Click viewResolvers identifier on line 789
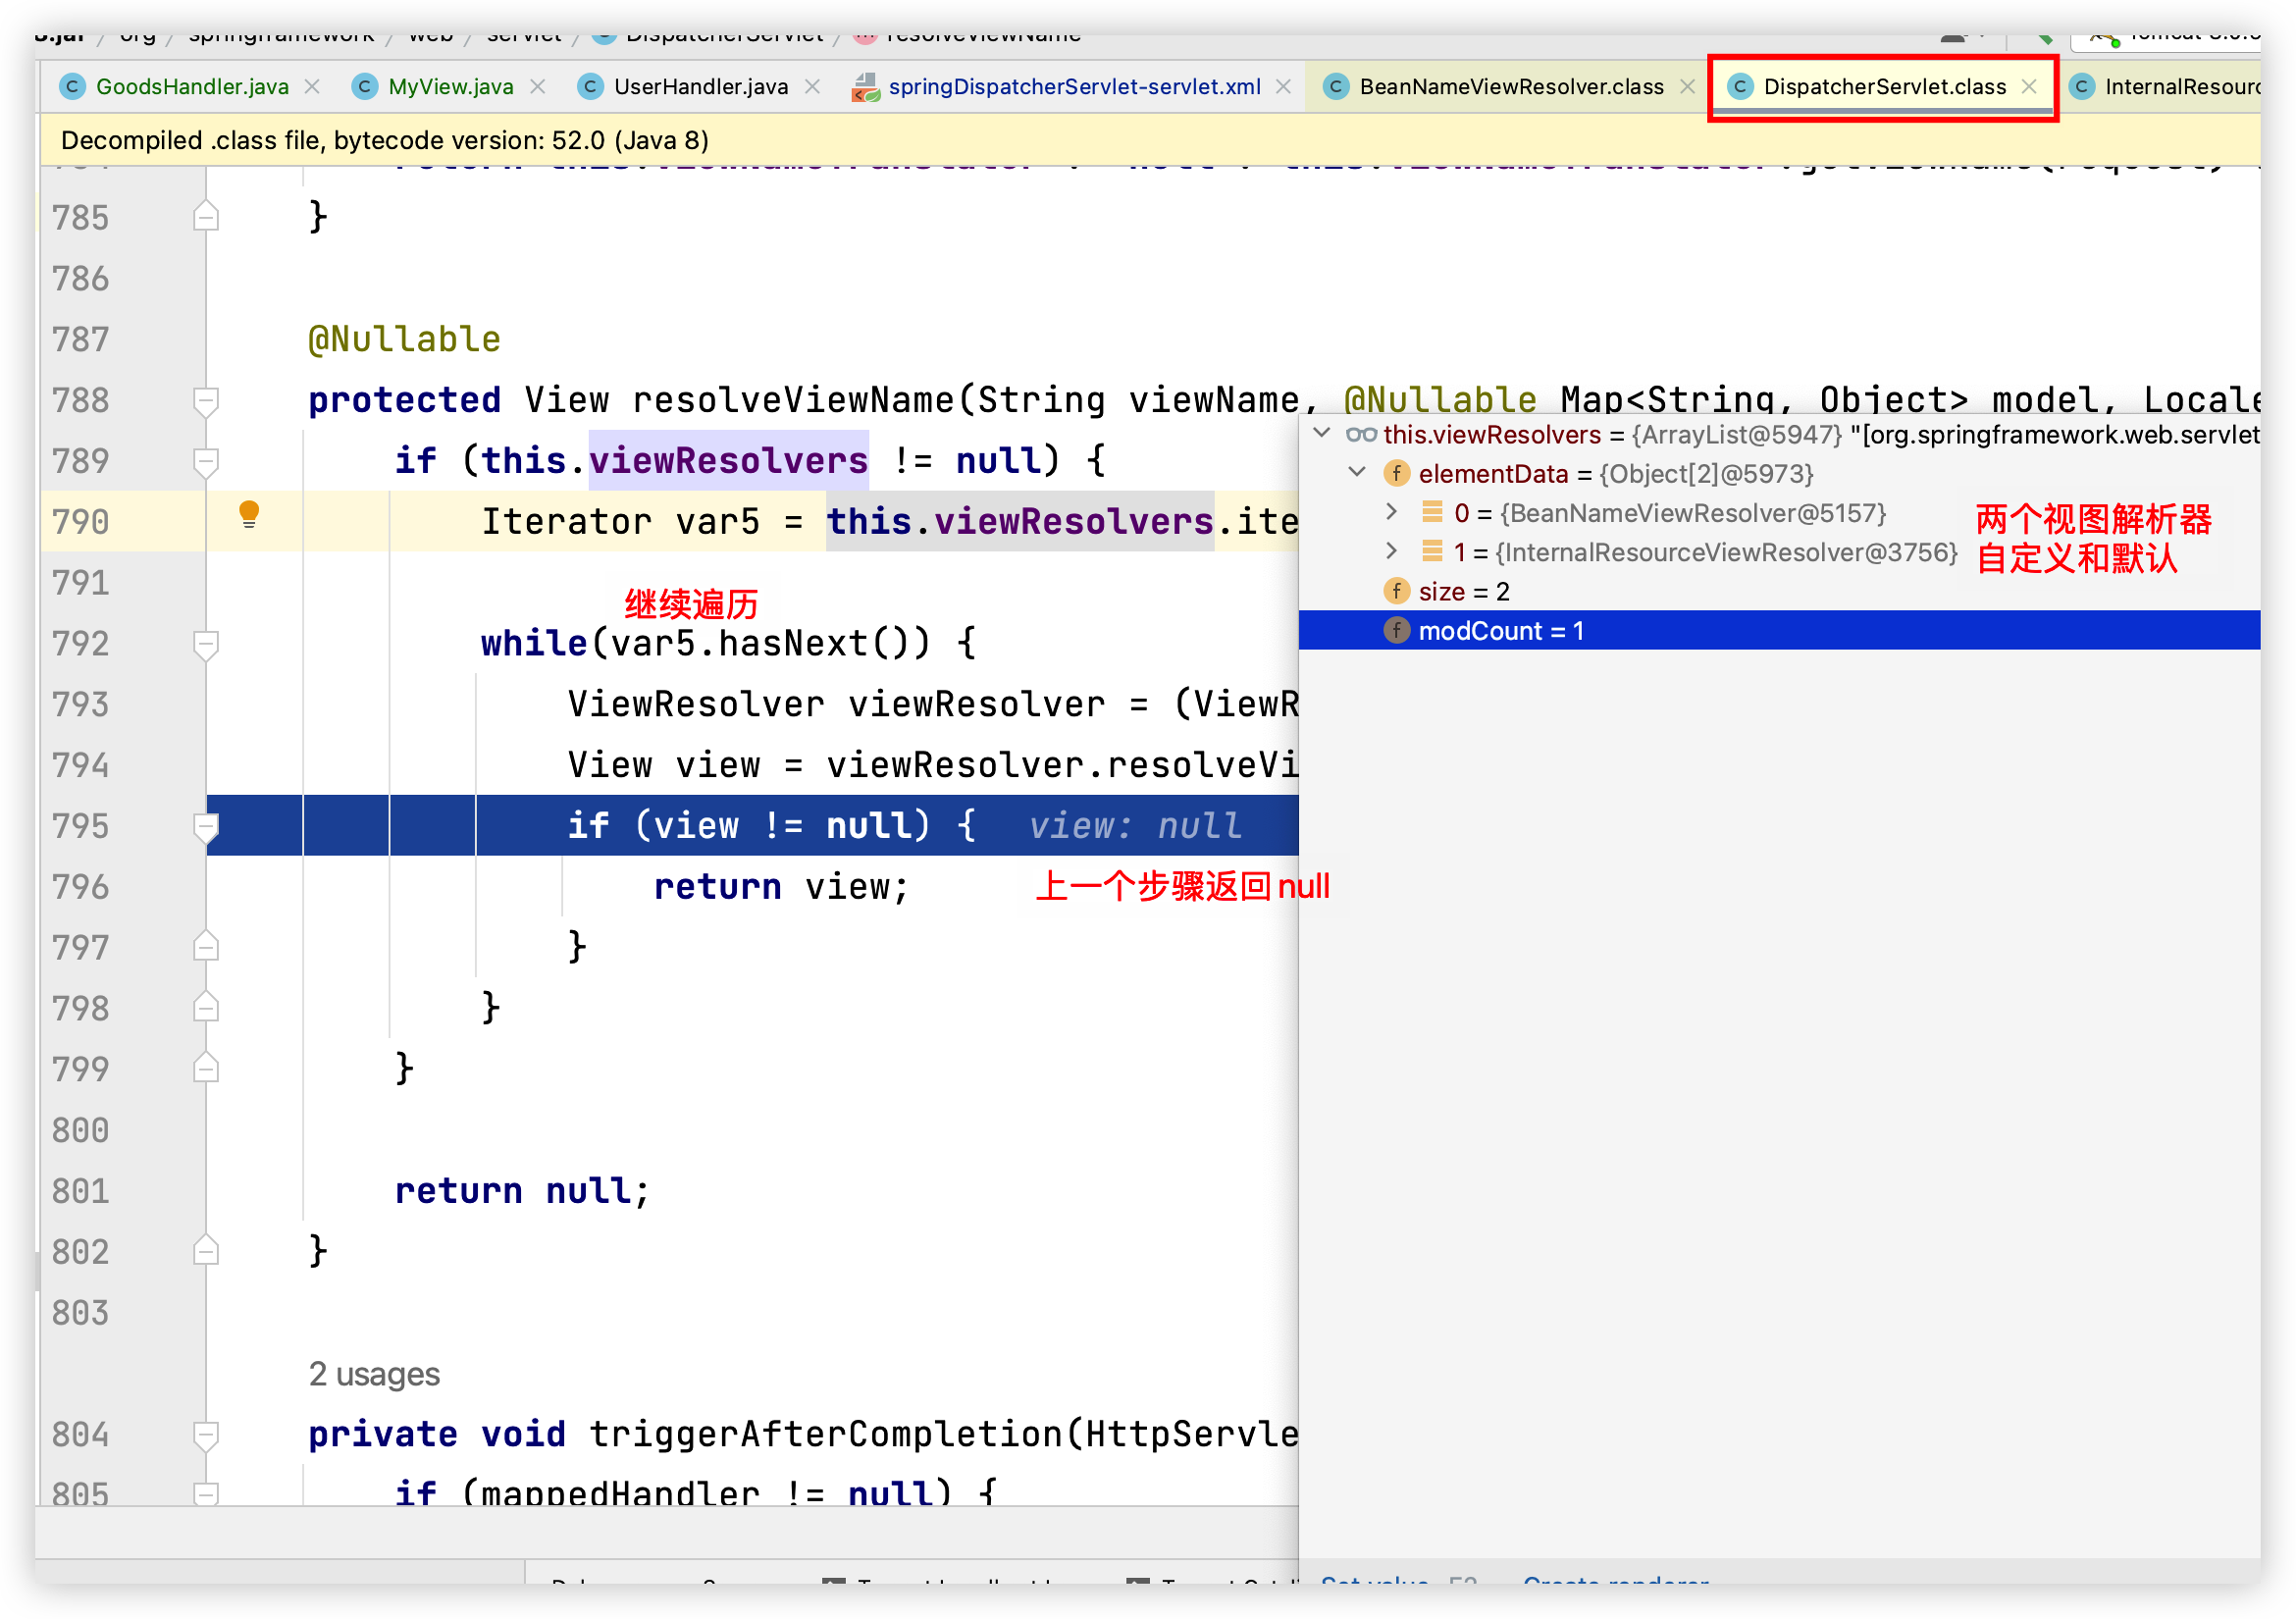This screenshot has height=1619, width=2296. (728, 461)
